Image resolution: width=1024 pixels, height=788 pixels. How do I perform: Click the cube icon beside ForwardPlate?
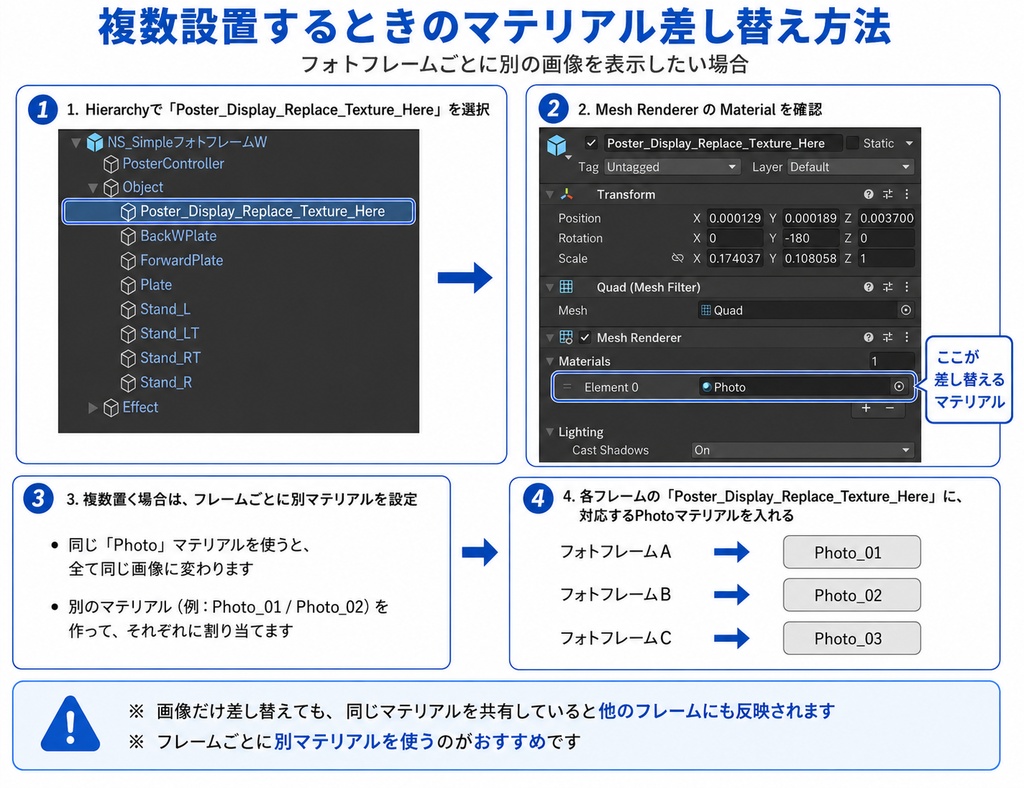click(129, 261)
